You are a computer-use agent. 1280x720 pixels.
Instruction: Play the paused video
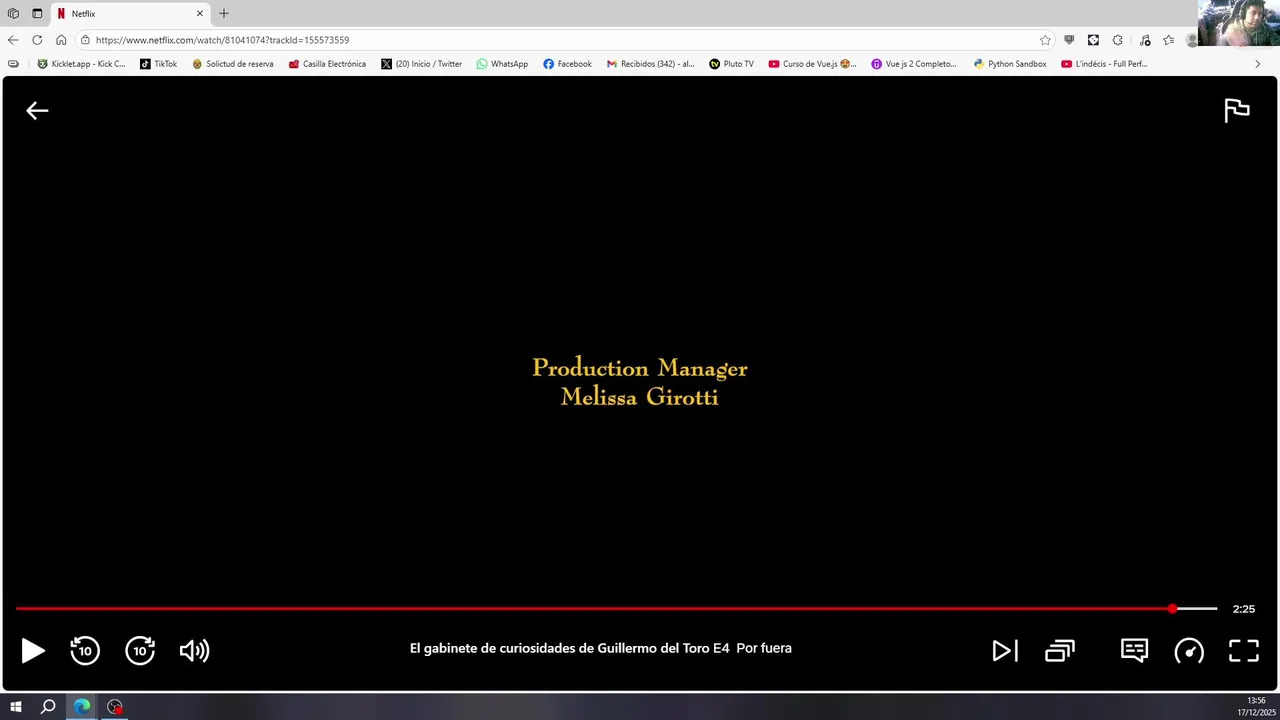click(x=32, y=651)
